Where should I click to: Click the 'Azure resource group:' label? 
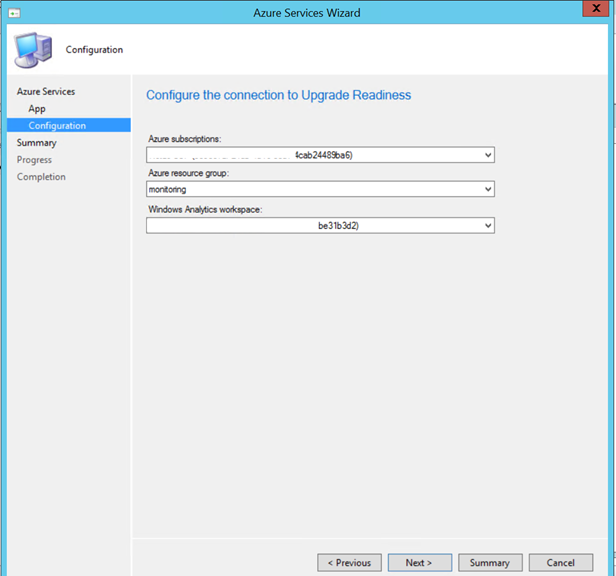189,173
